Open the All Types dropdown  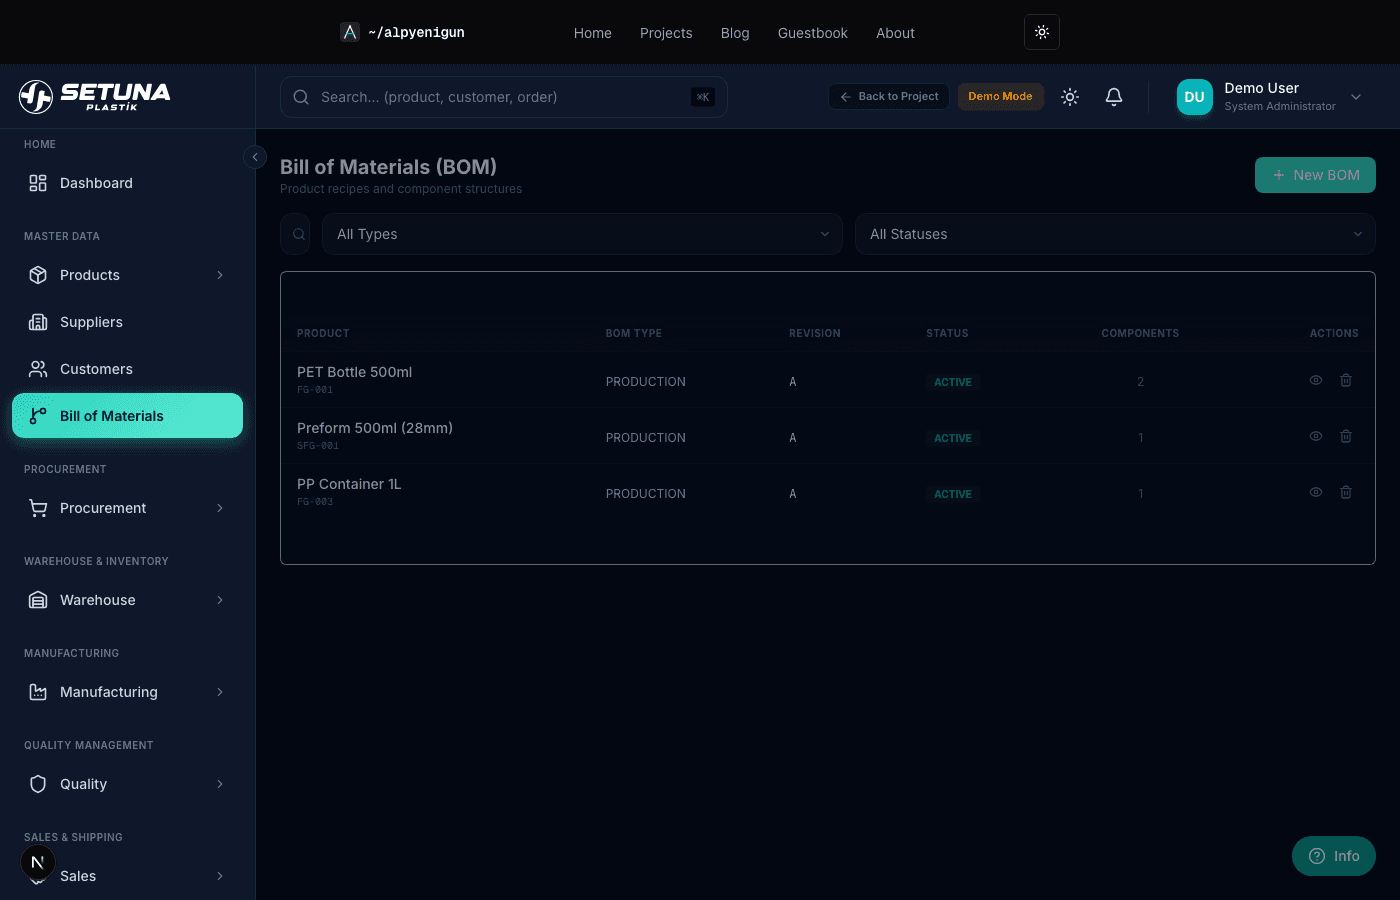tap(582, 234)
